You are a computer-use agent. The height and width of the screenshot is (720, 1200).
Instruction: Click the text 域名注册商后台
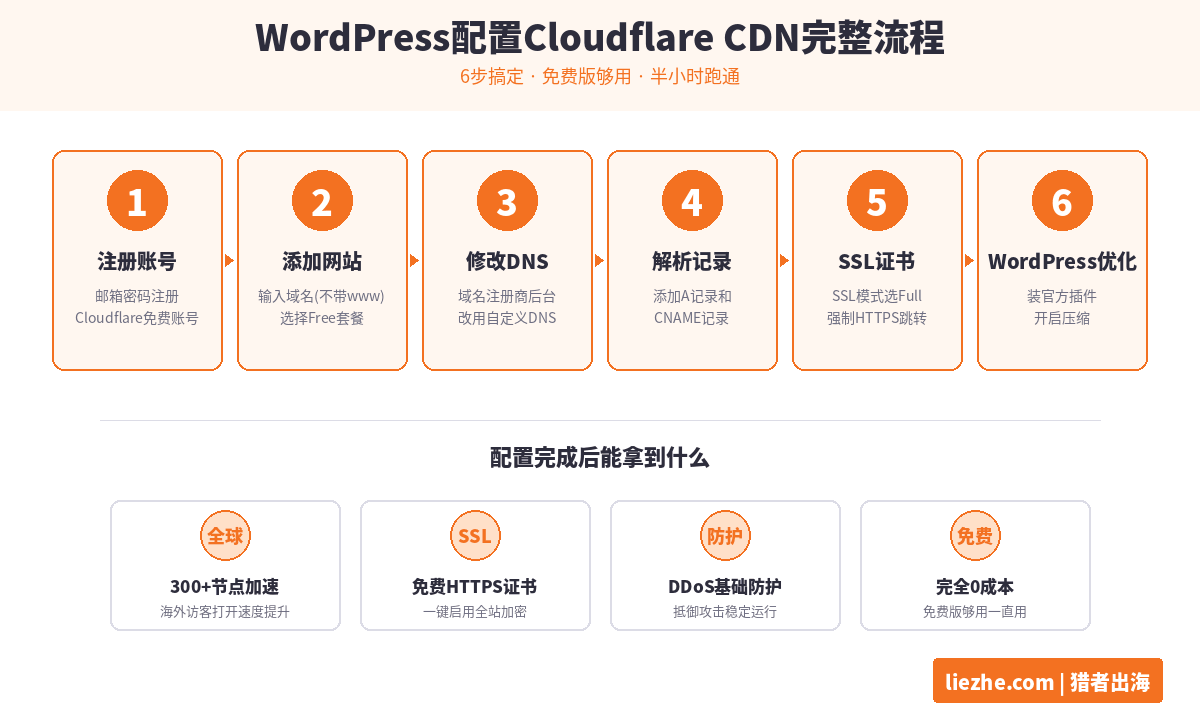tap(507, 296)
